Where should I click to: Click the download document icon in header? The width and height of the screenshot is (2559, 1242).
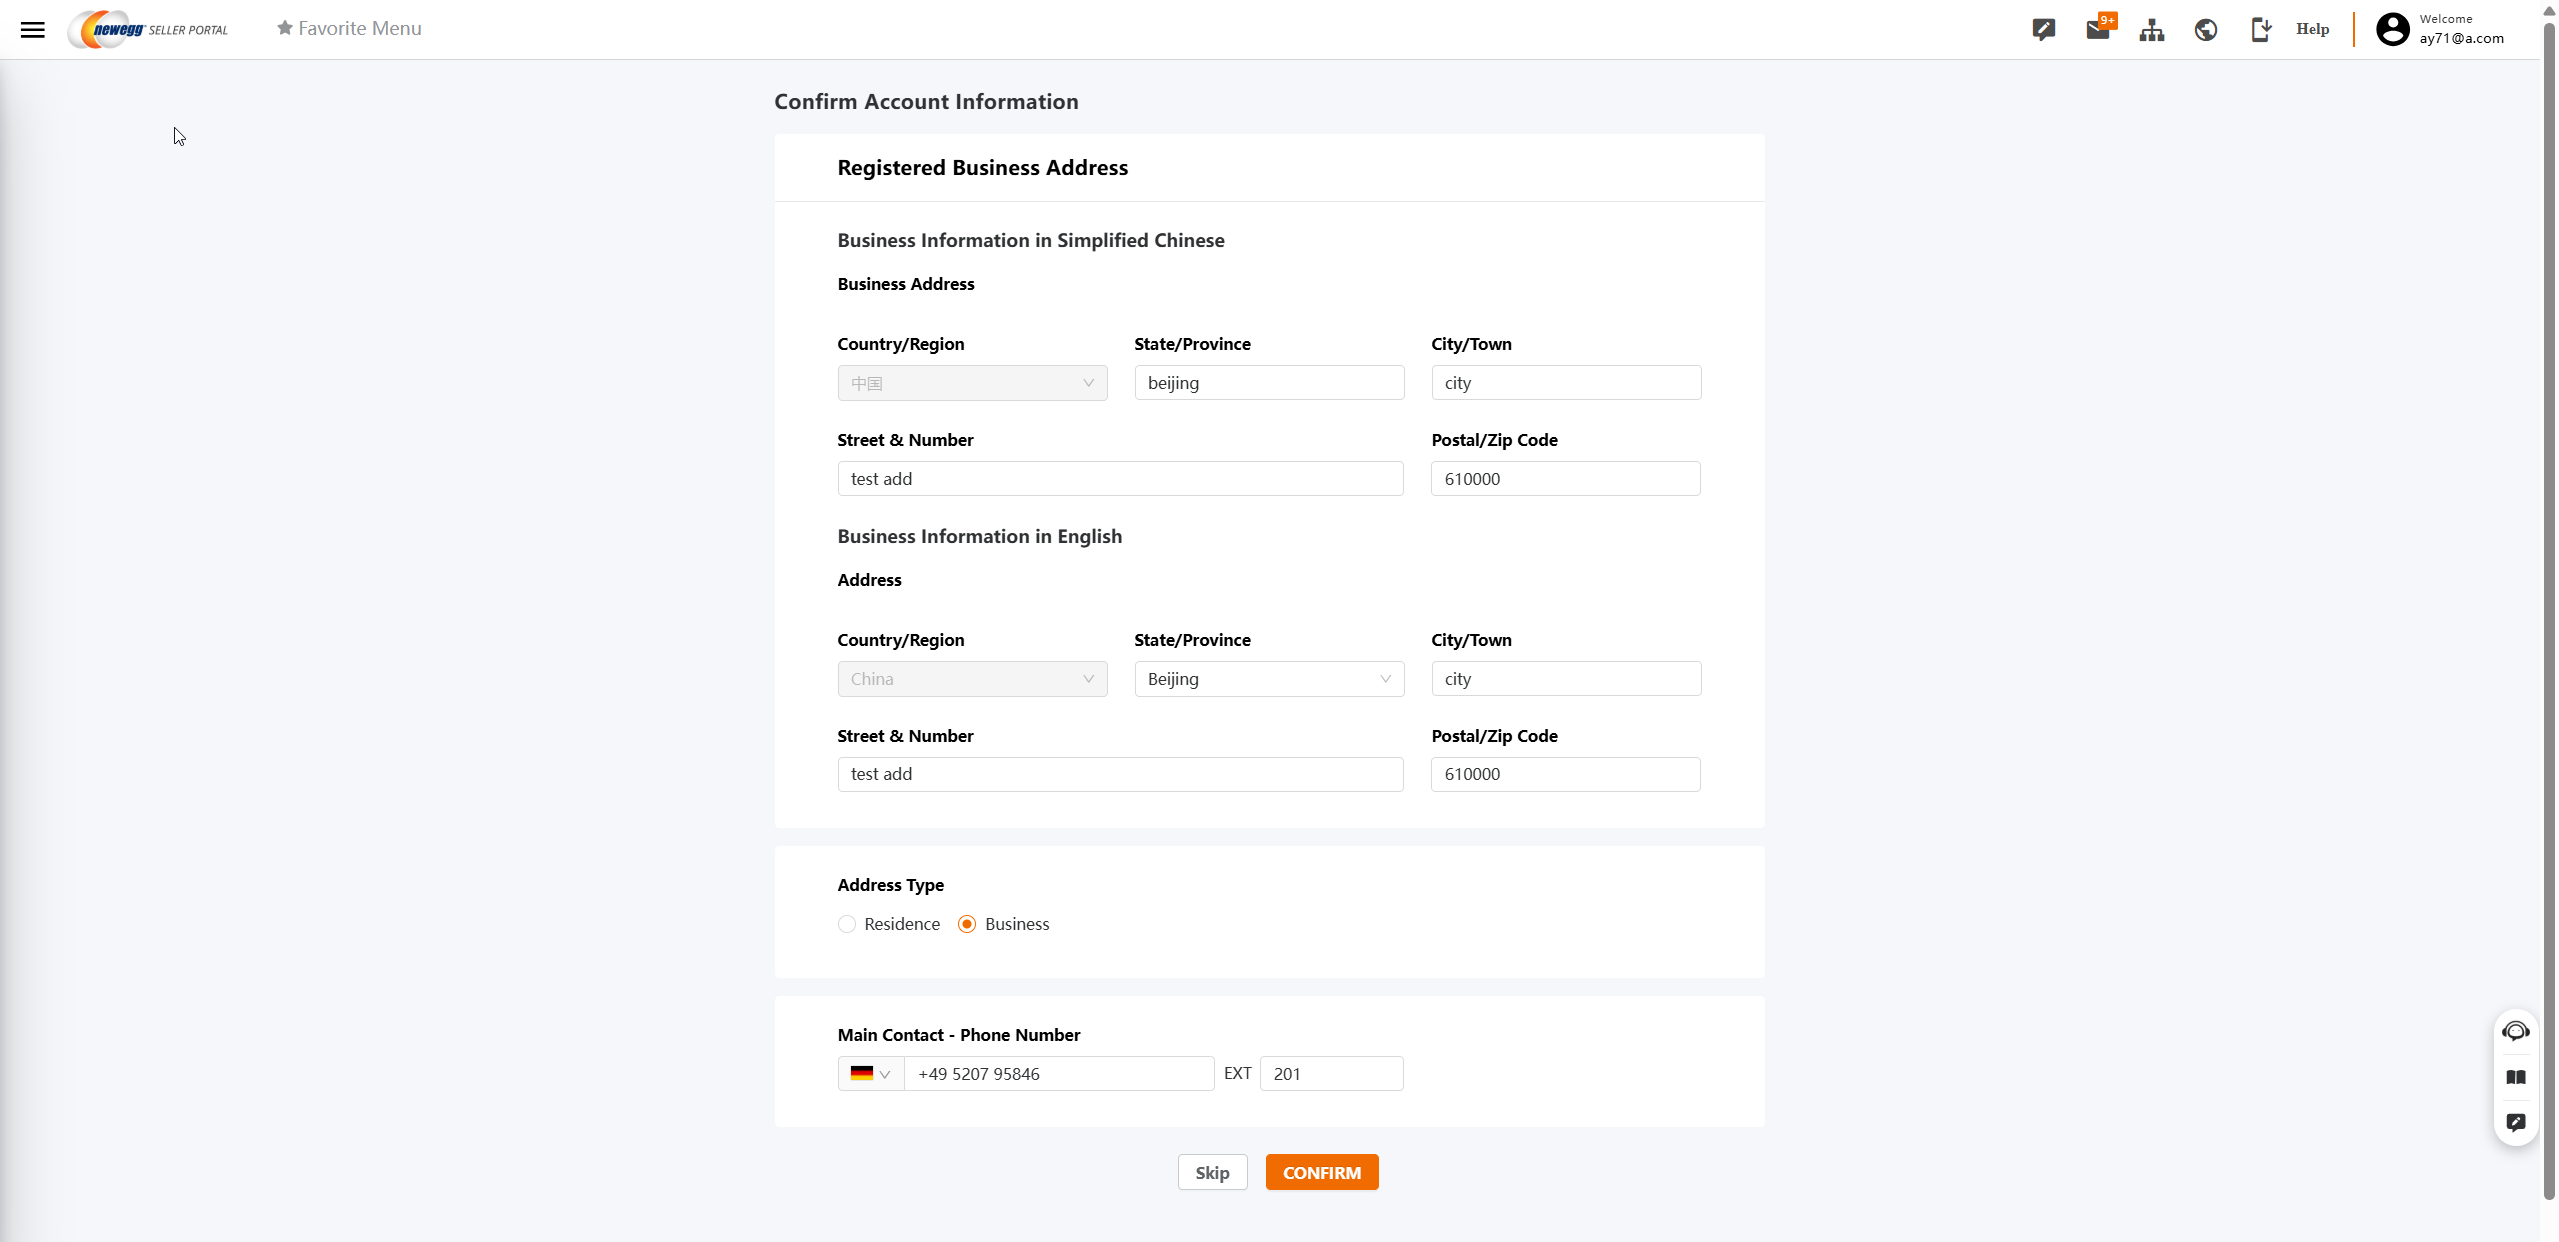[x=2260, y=29]
